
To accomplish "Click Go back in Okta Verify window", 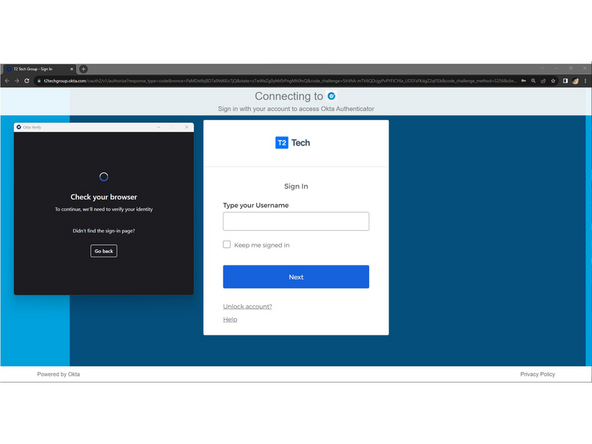I will [104, 251].
